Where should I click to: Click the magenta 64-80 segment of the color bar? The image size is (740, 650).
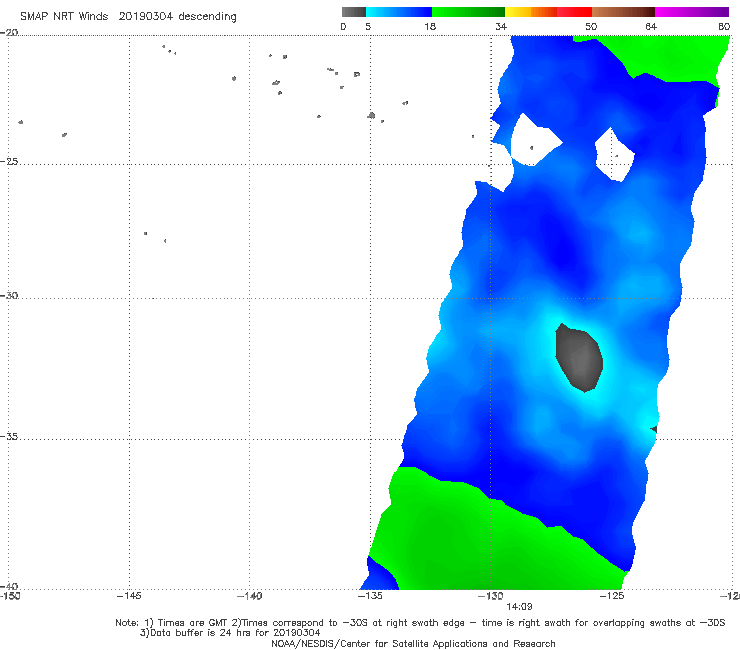coord(692,12)
